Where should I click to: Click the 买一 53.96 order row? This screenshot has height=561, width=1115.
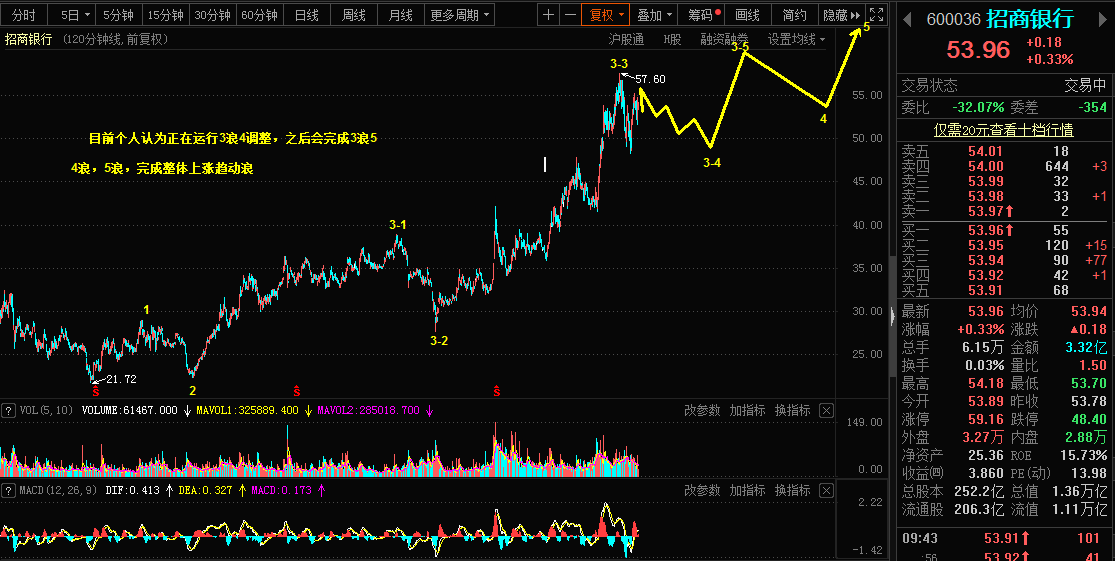coord(1004,230)
